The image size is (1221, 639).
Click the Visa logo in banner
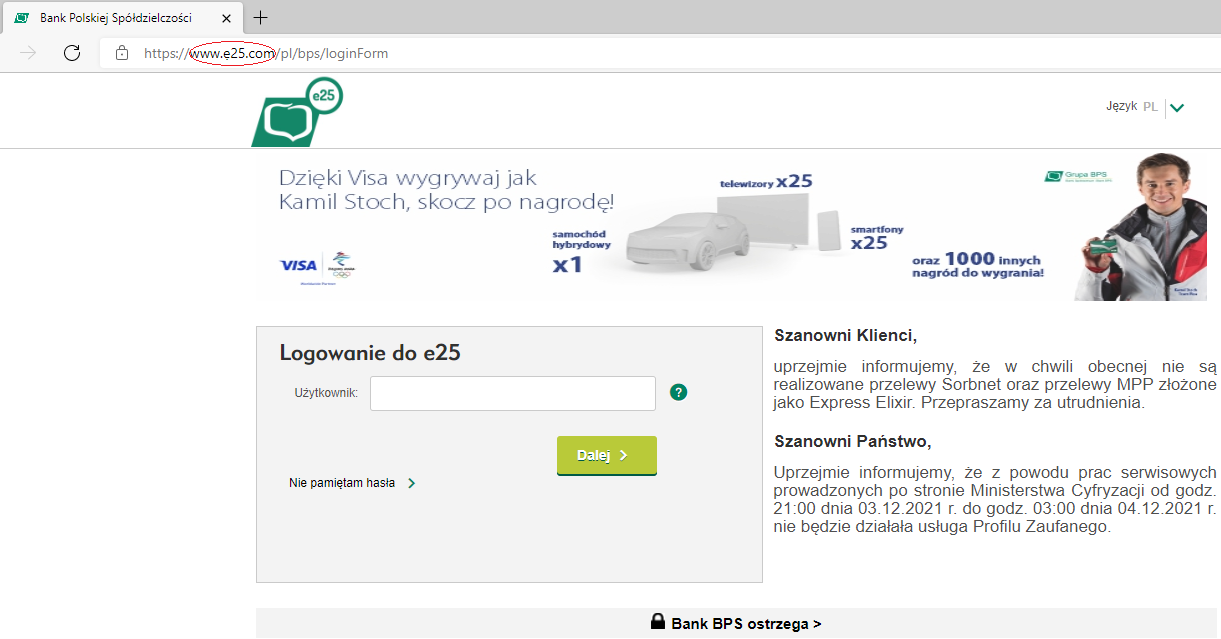click(x=298, y=266)
